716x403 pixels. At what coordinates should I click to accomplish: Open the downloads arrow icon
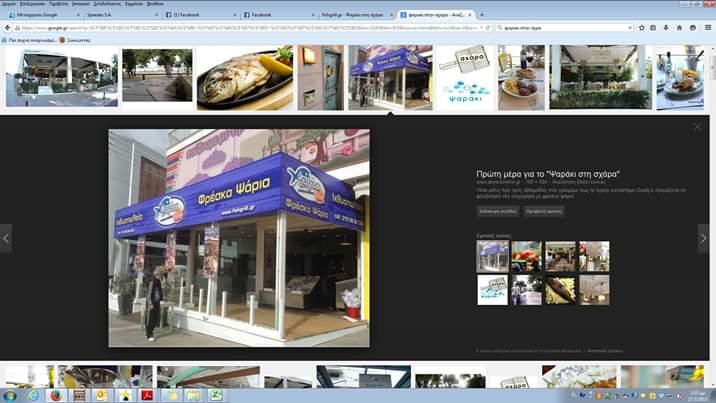click(666, 28)
